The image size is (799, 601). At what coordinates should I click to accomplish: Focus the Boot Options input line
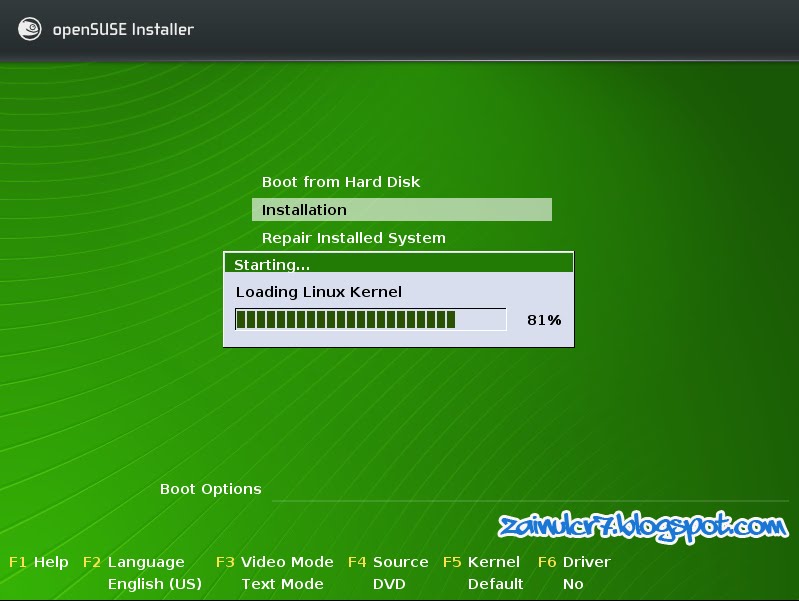point(530,492)
